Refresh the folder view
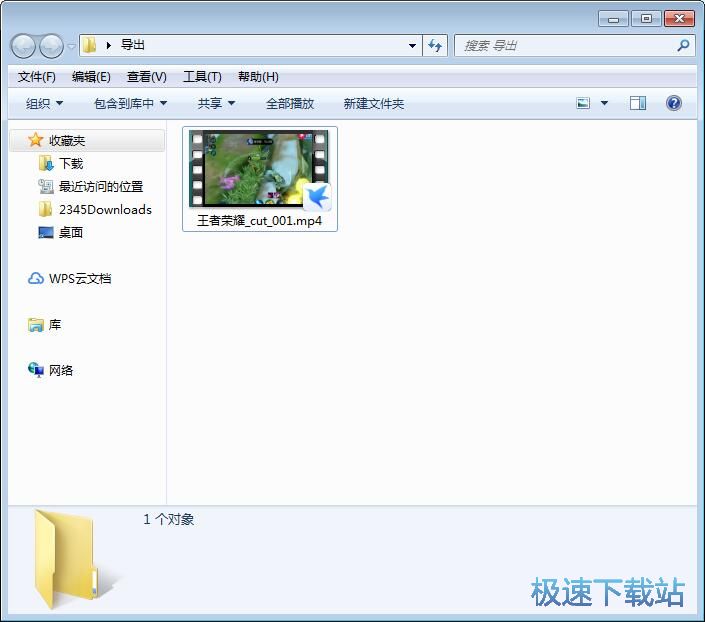Image resolution: width=705 pixels, height=622 pixels. (435, 45)
